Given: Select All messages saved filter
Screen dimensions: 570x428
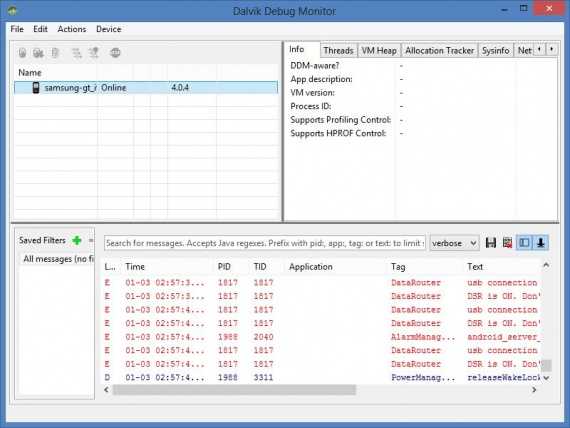Looking at the screenshot, I should pyautogui.click(x=57, y=259).
